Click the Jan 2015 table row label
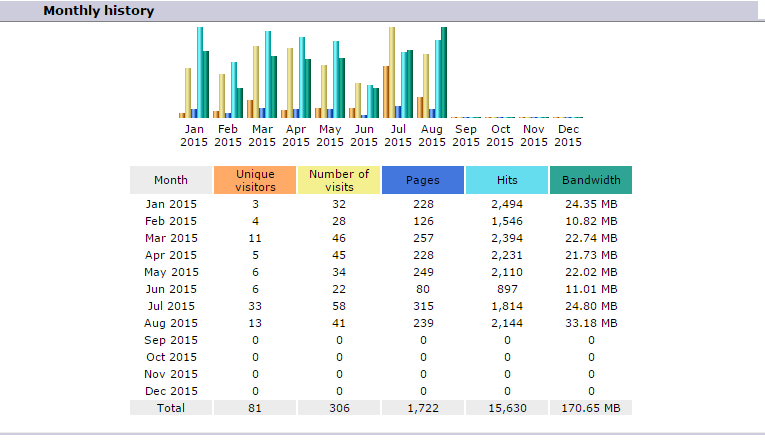 (171, 204)
